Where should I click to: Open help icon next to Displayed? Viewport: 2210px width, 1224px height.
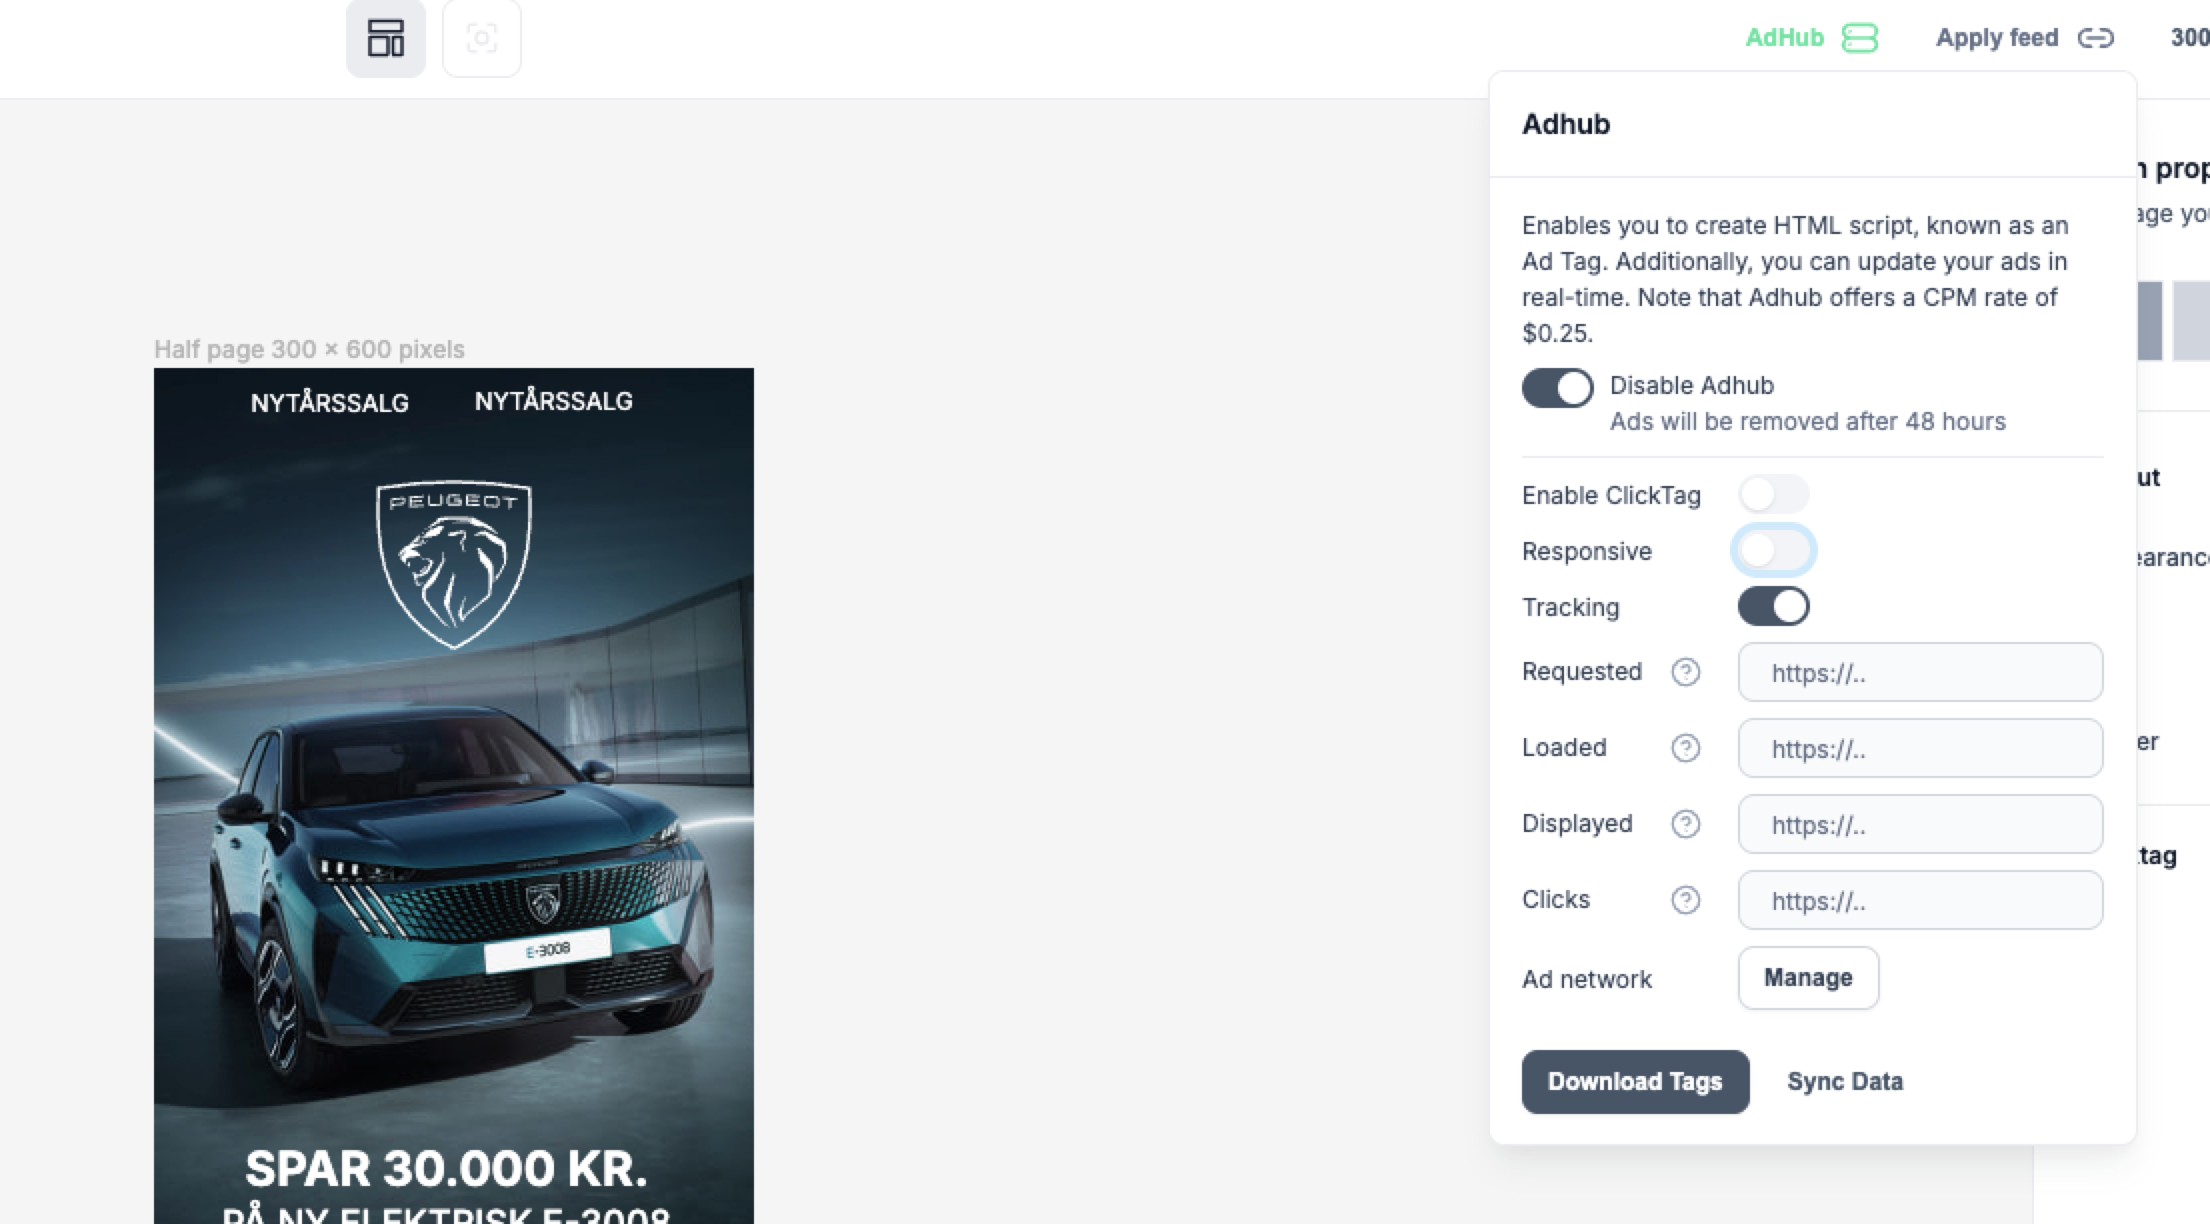tap(1685, 824)
